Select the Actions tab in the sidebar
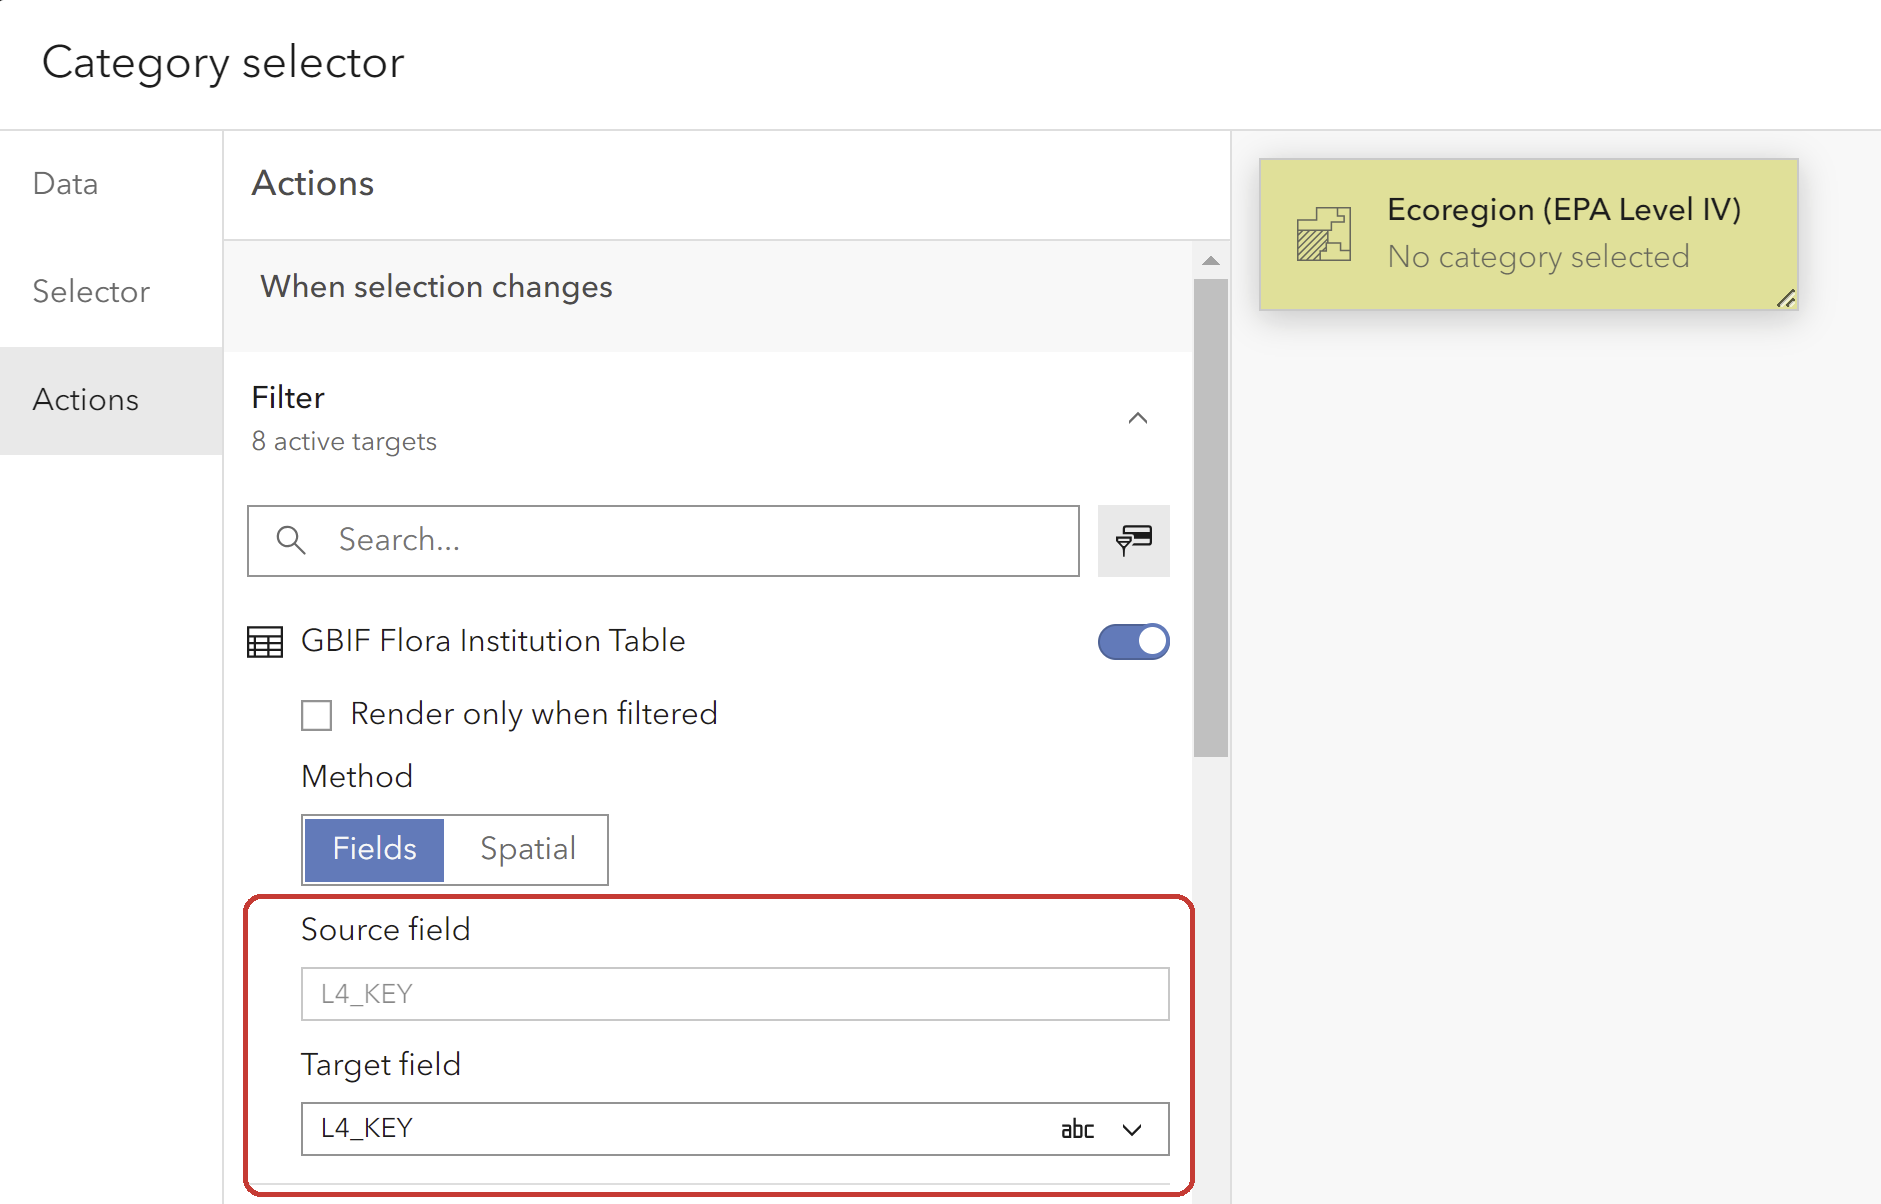The height and width of the screenshot is (1204, 1881). [85, 400]
